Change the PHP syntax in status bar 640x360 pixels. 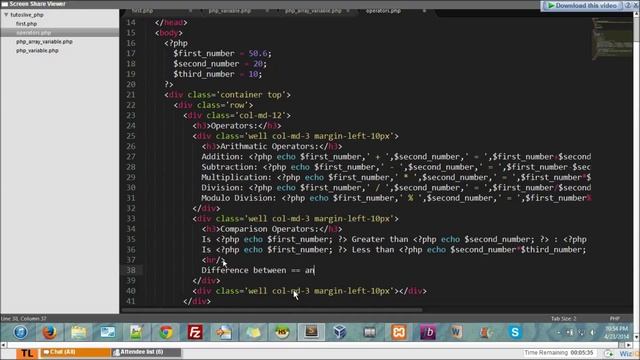(615, 319)
